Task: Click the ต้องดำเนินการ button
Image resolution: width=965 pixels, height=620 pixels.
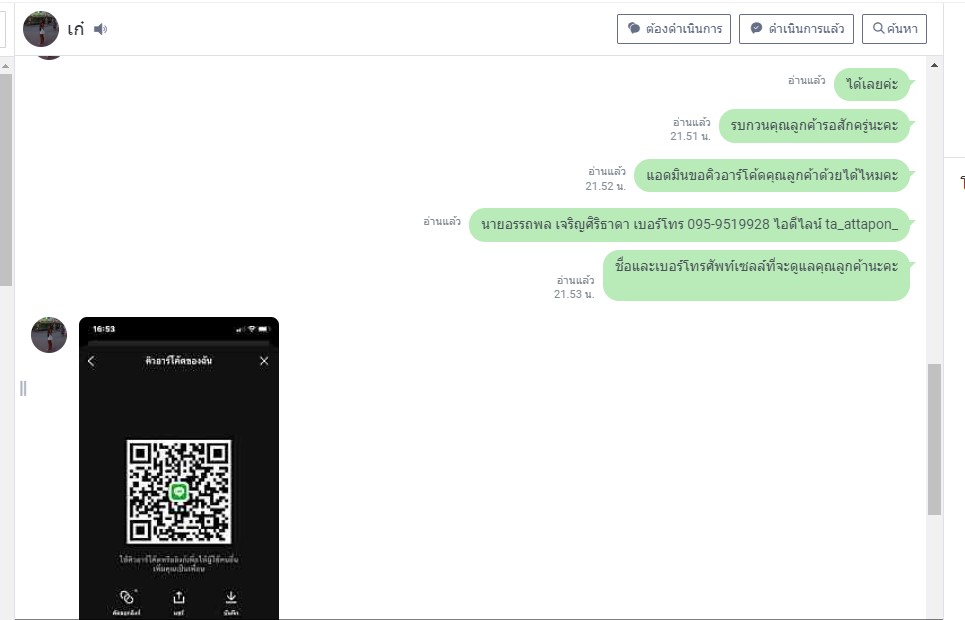Action: click(674, 29)
